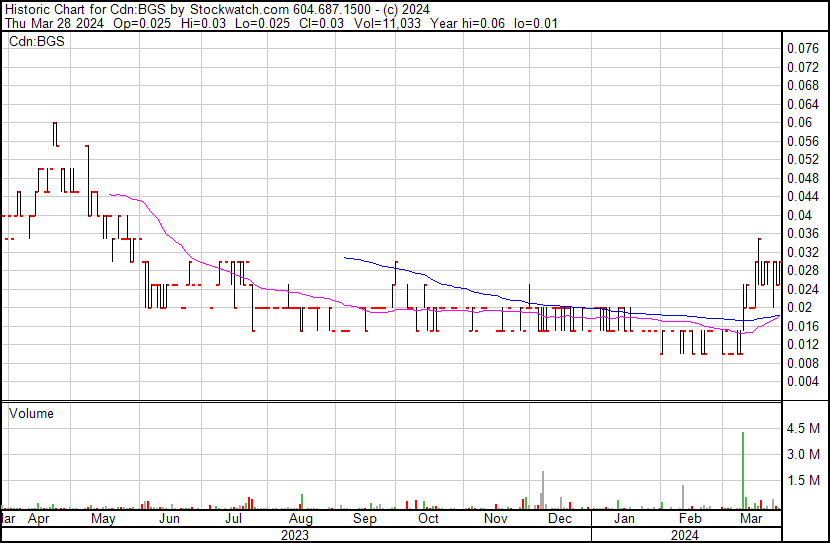Click the Jan month marker

pyautogui.click(x=624, y=519)
